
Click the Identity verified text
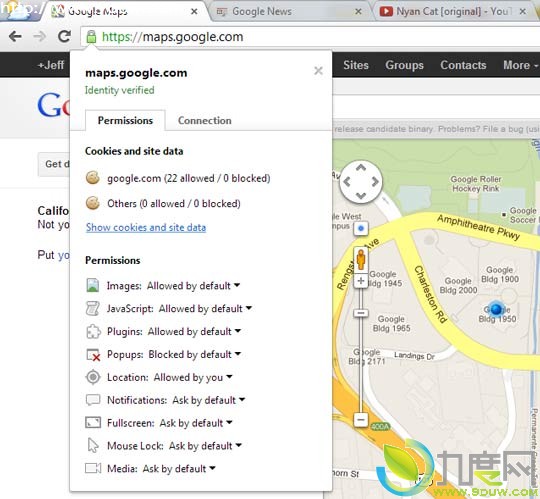(120, 90)
